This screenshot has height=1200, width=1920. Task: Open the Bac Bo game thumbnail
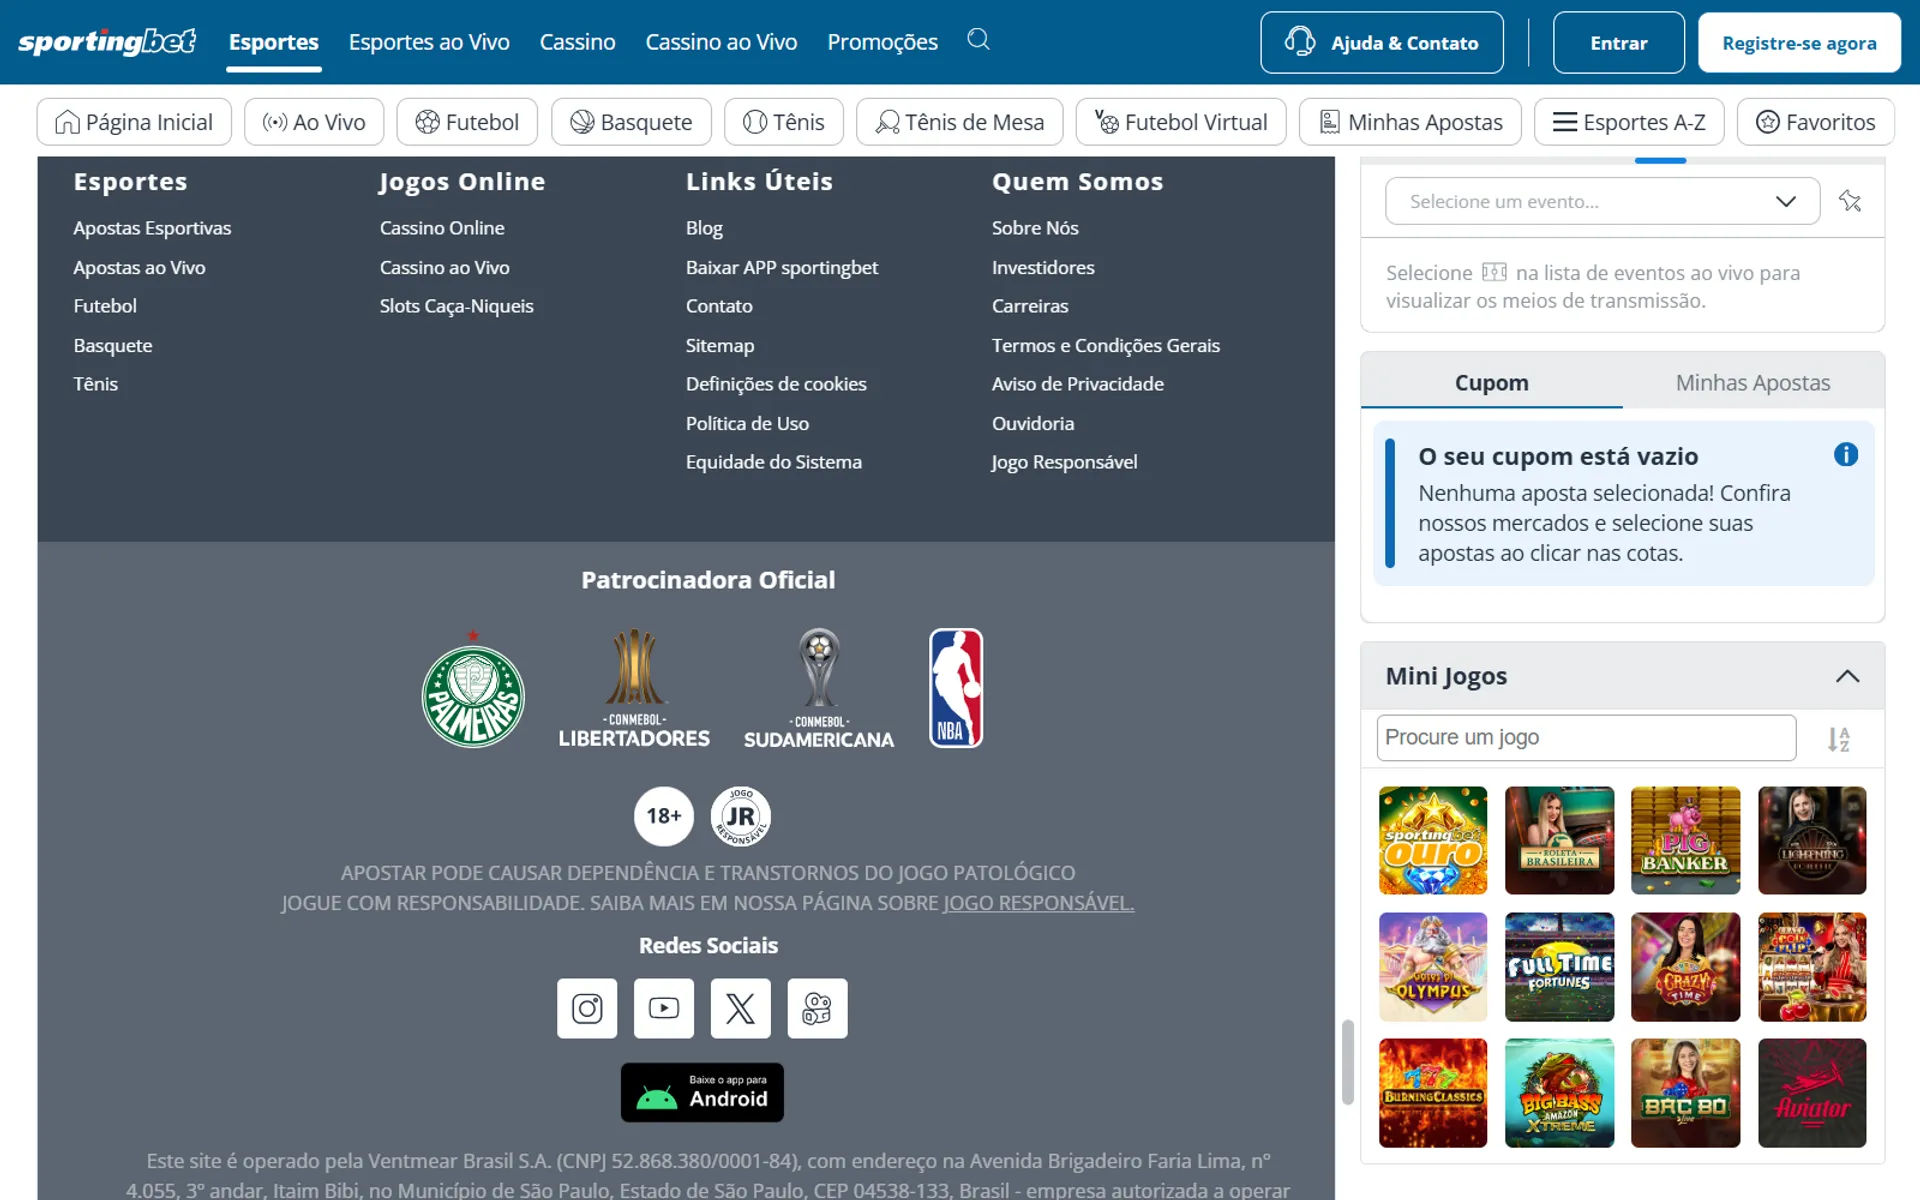click(1685, 1092)
